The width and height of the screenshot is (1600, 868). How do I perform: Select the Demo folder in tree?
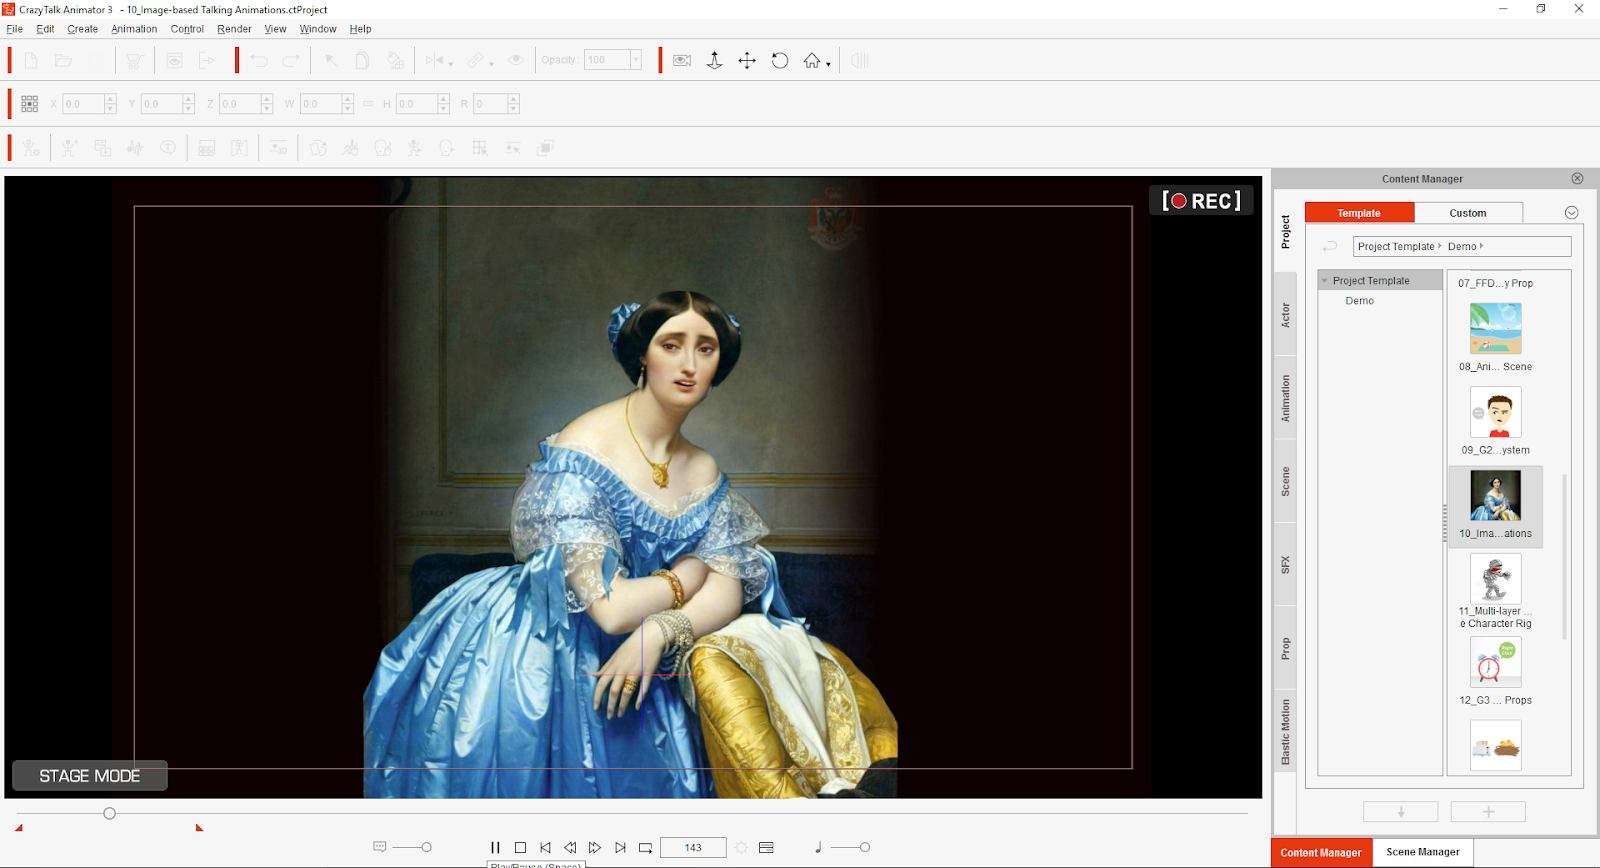[1359, 301]
